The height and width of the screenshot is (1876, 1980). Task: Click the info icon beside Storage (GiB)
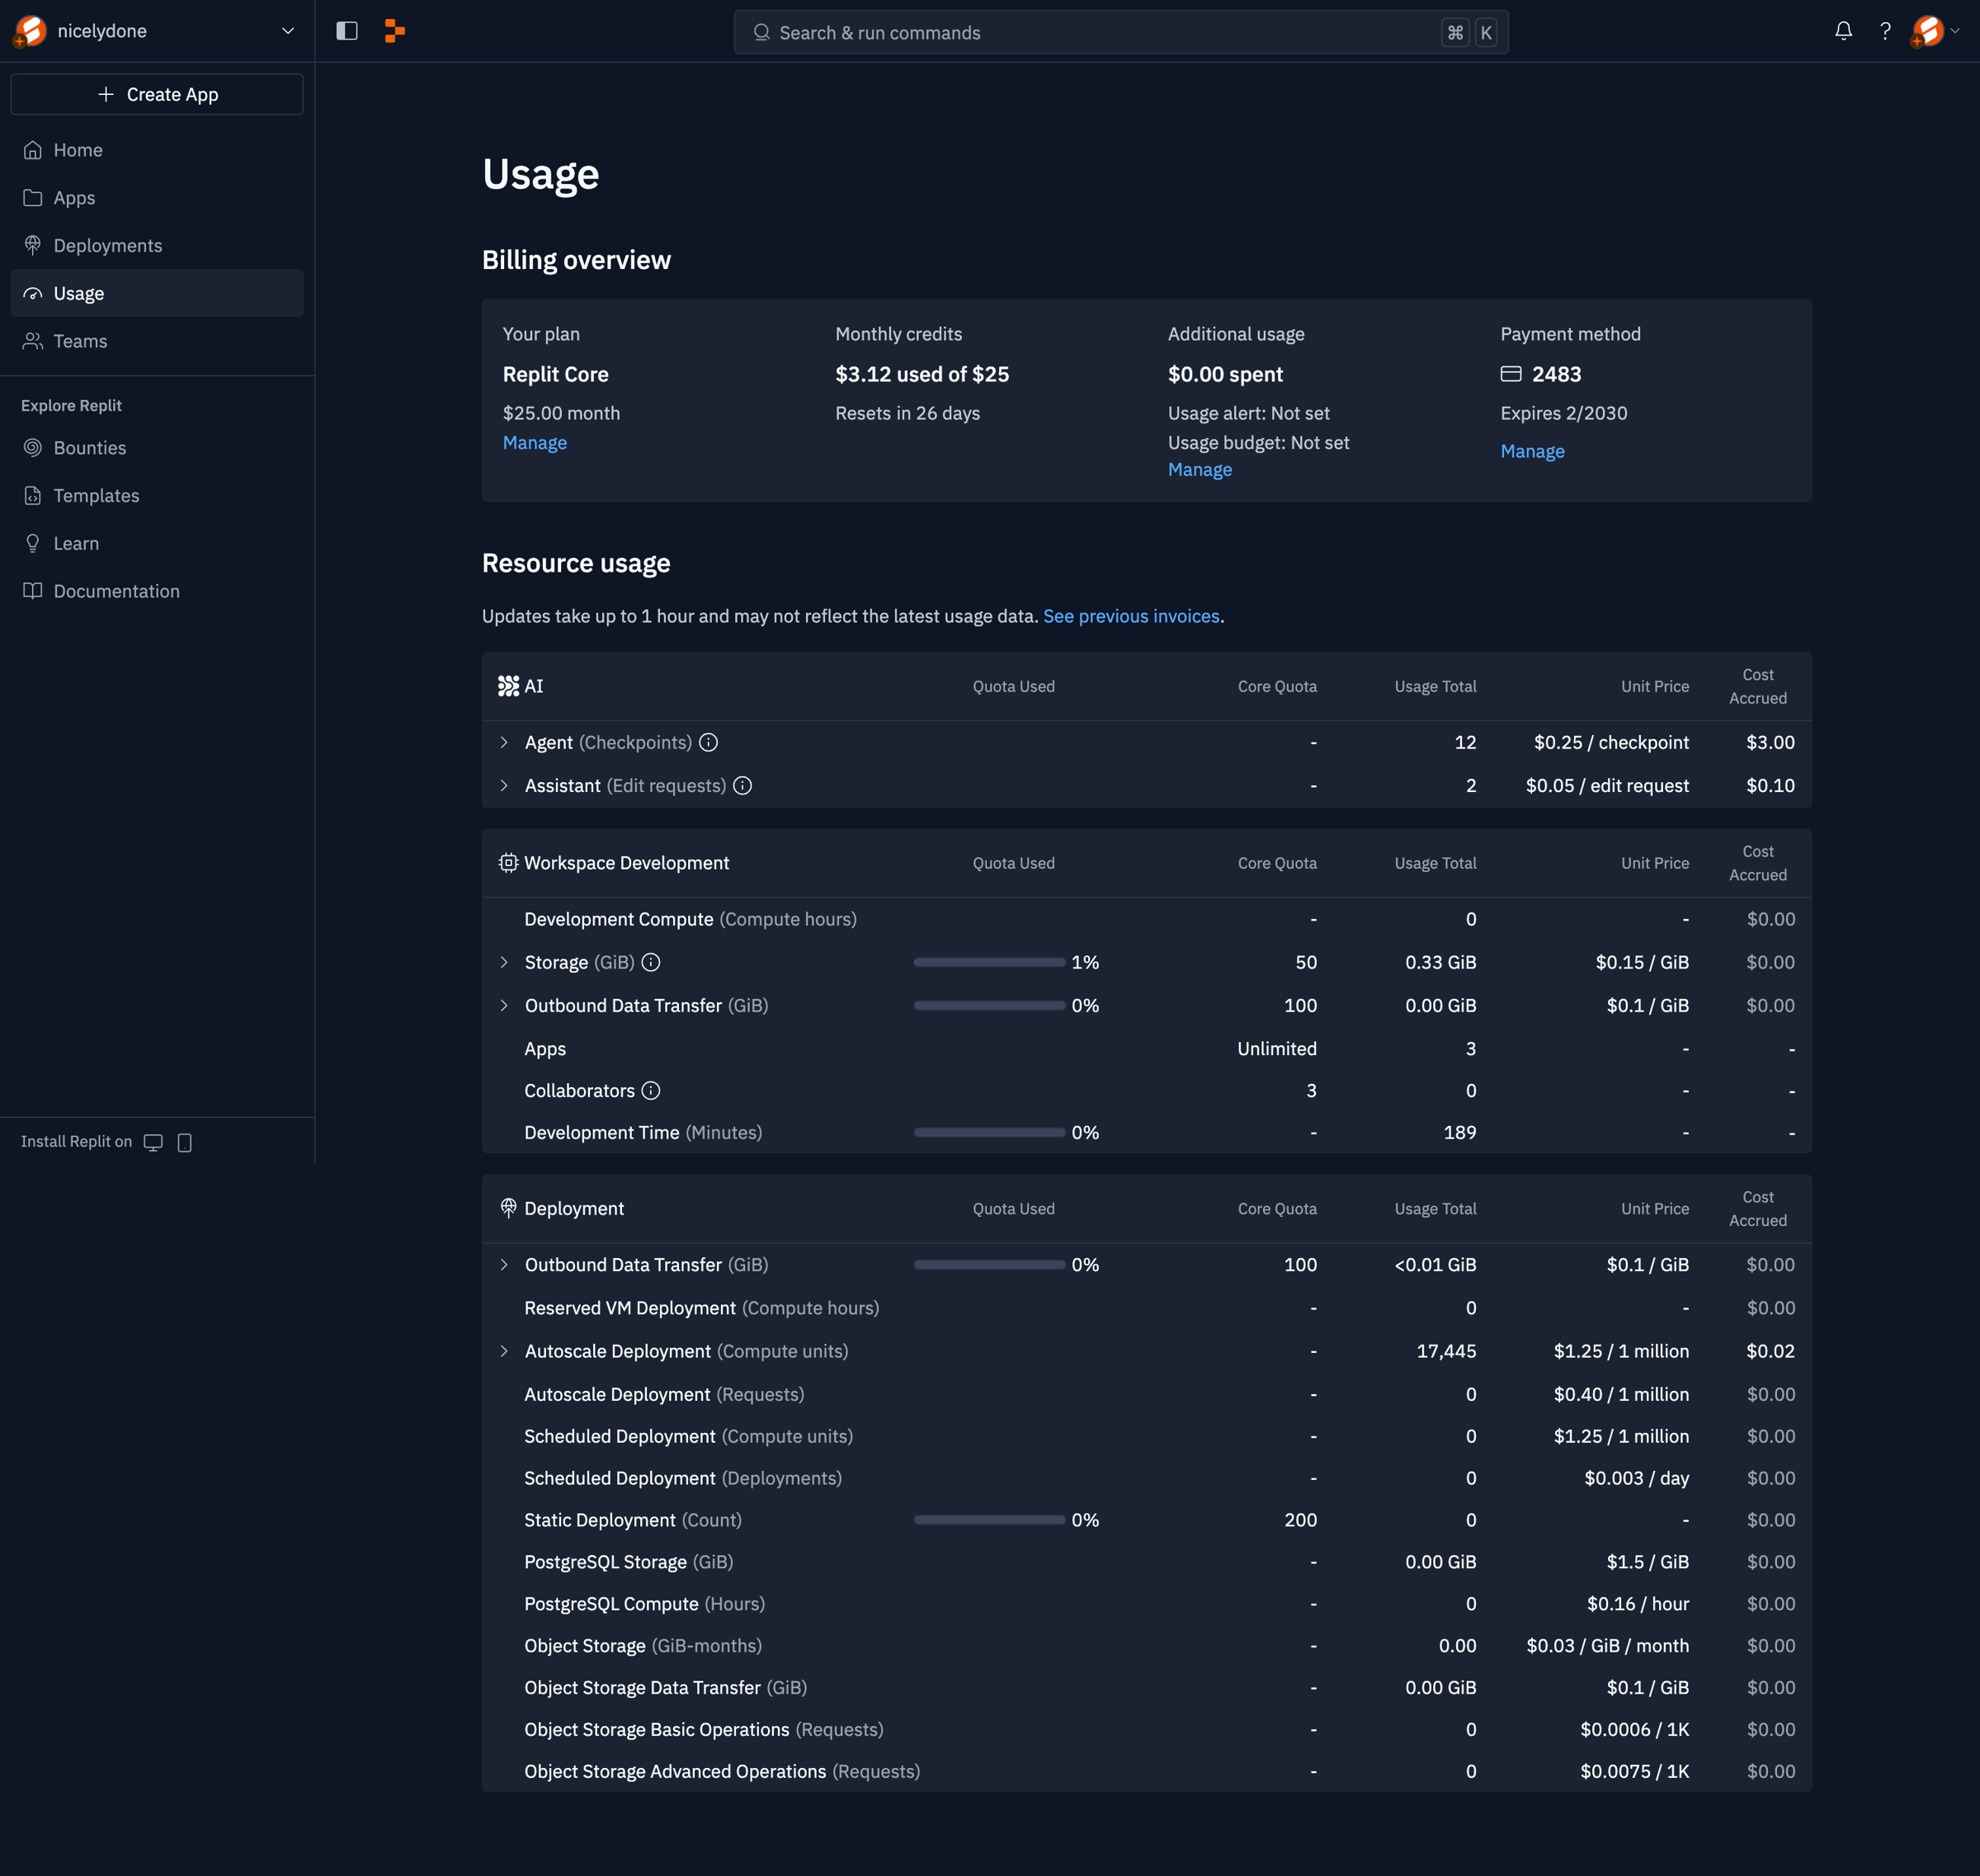tap(650, 962)
